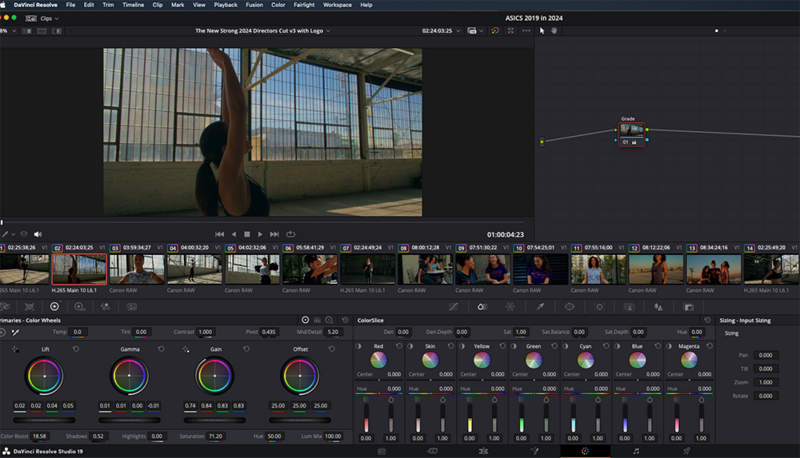Reset the Offset wheel
The width and height of the screenshot is (800, 458).
point(332,349)
